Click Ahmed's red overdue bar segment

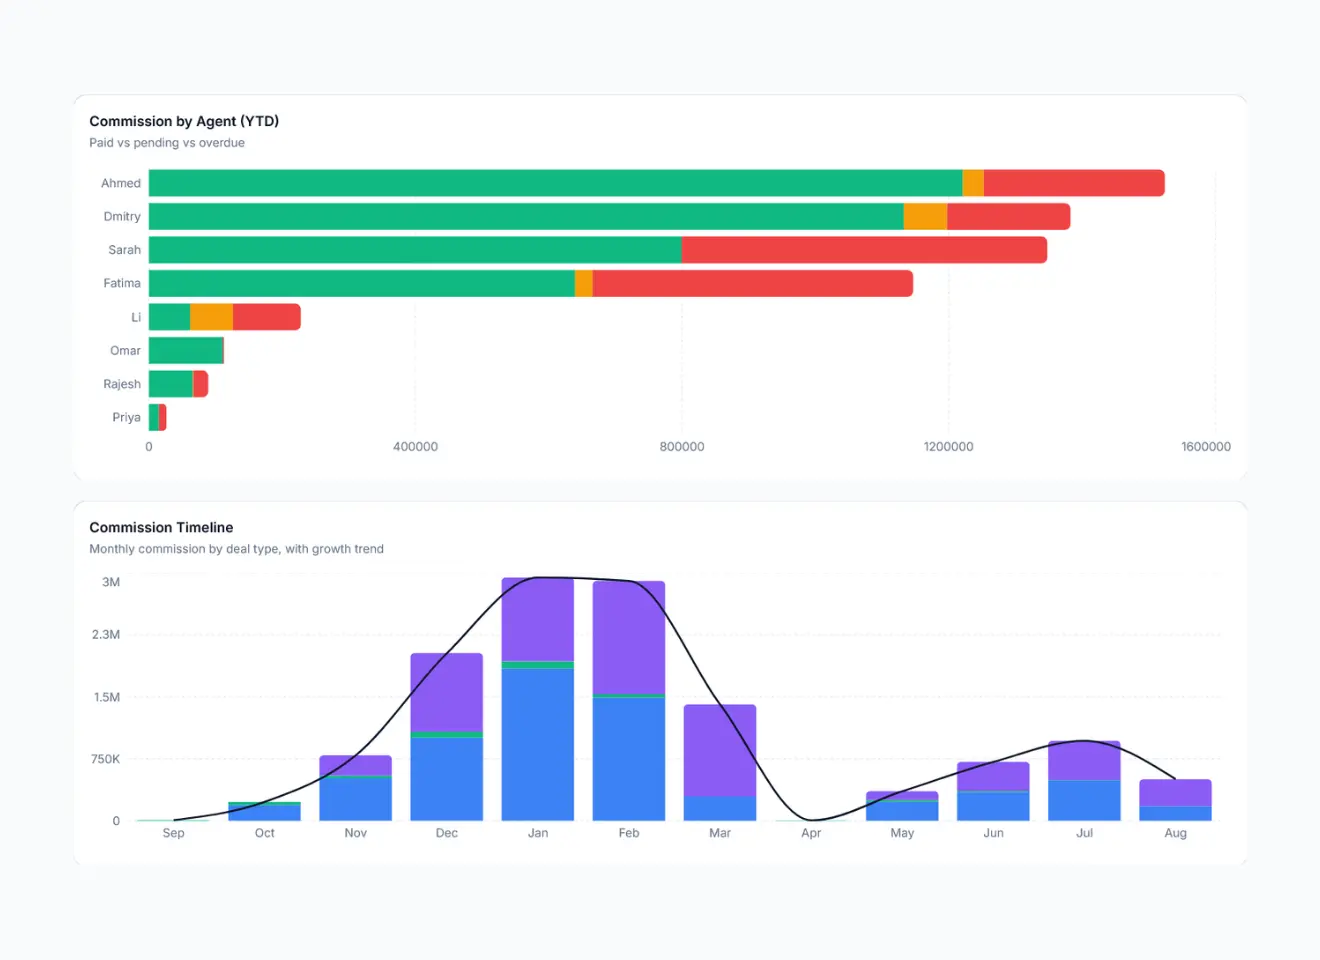1074,183
